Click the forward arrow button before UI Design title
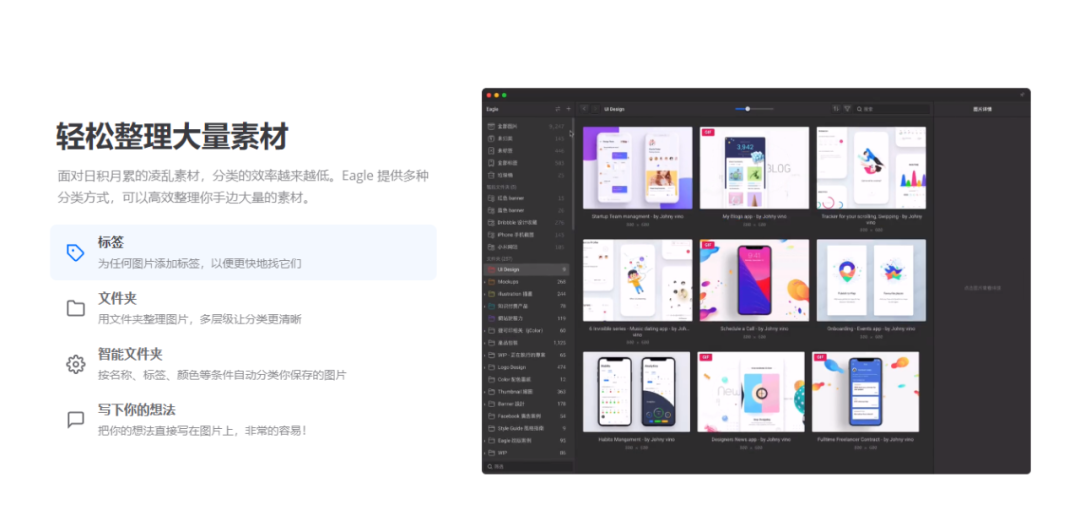Screen dimensions: 1080x521 tap(595, 109)
